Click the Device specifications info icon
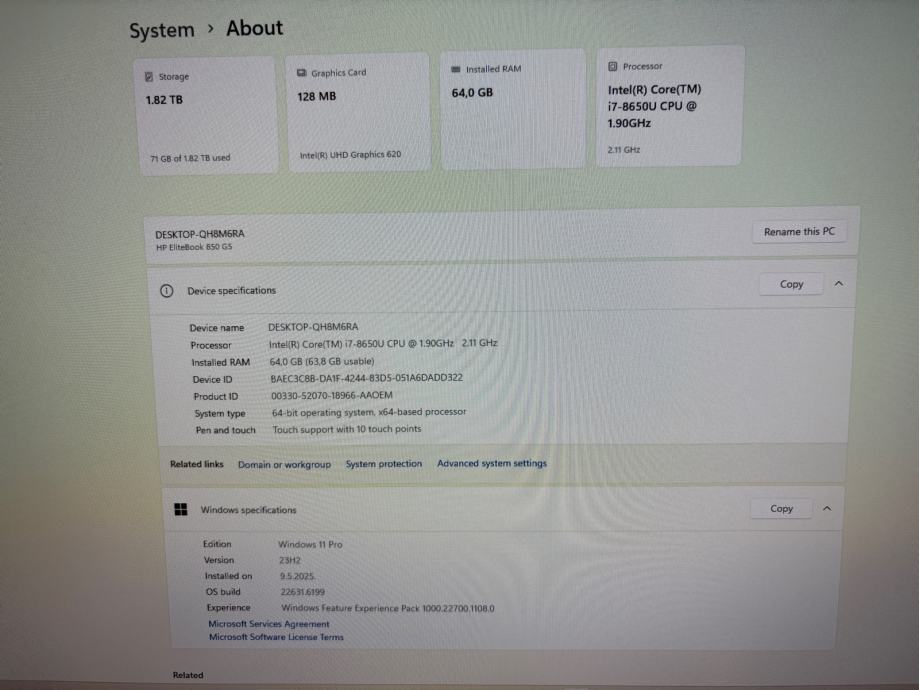This screenshot has height=690, width=919. (166, 291)
